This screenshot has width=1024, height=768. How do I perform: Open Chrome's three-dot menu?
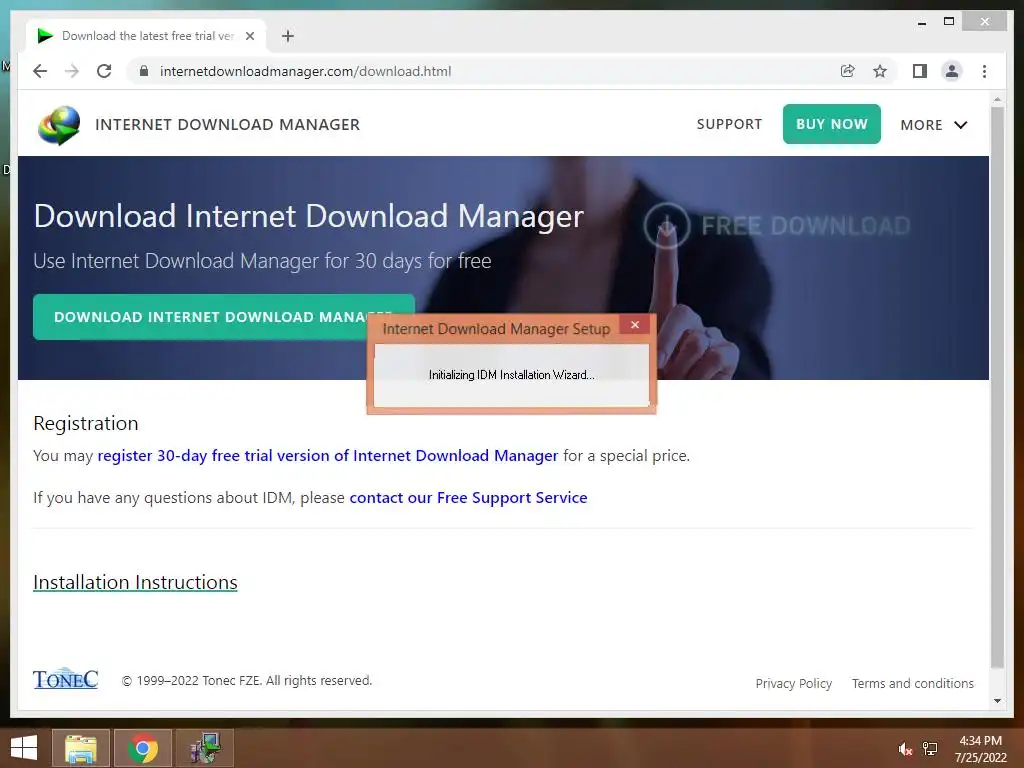point(984,71)
